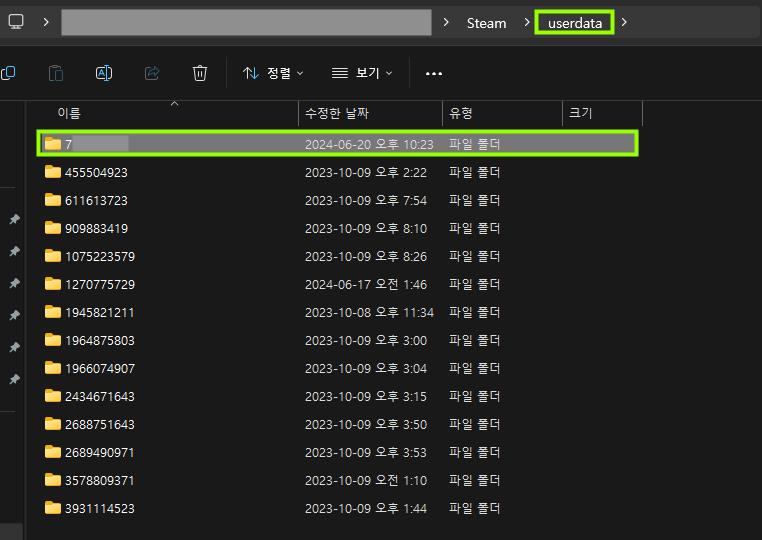The height and width of the screenshot is (540, 762).
Task: Open the 보기 view dropdown
Action: pyautogui.click(x=362, y=73)
